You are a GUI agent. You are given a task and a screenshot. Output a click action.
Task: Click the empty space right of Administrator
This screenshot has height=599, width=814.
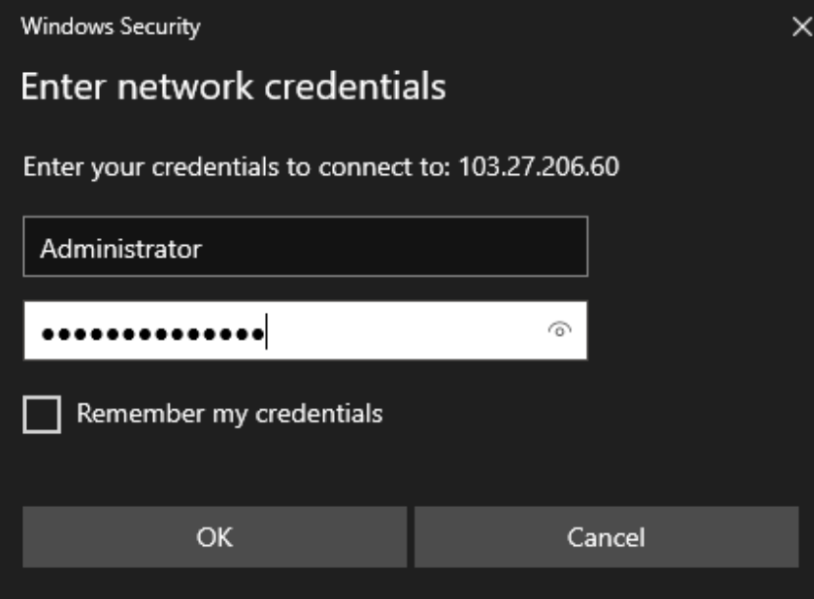click(x=394, y=247)
